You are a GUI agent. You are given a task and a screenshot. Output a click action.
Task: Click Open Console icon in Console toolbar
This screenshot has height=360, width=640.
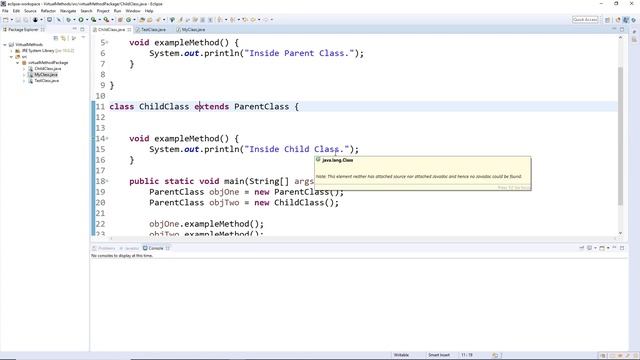point(602,248)
